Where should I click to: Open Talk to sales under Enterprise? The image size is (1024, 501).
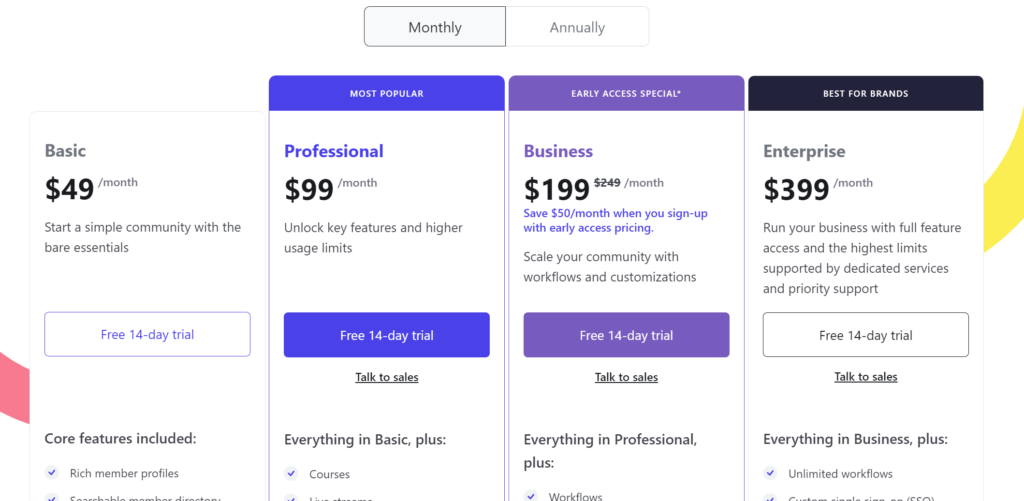coord(866,377)
